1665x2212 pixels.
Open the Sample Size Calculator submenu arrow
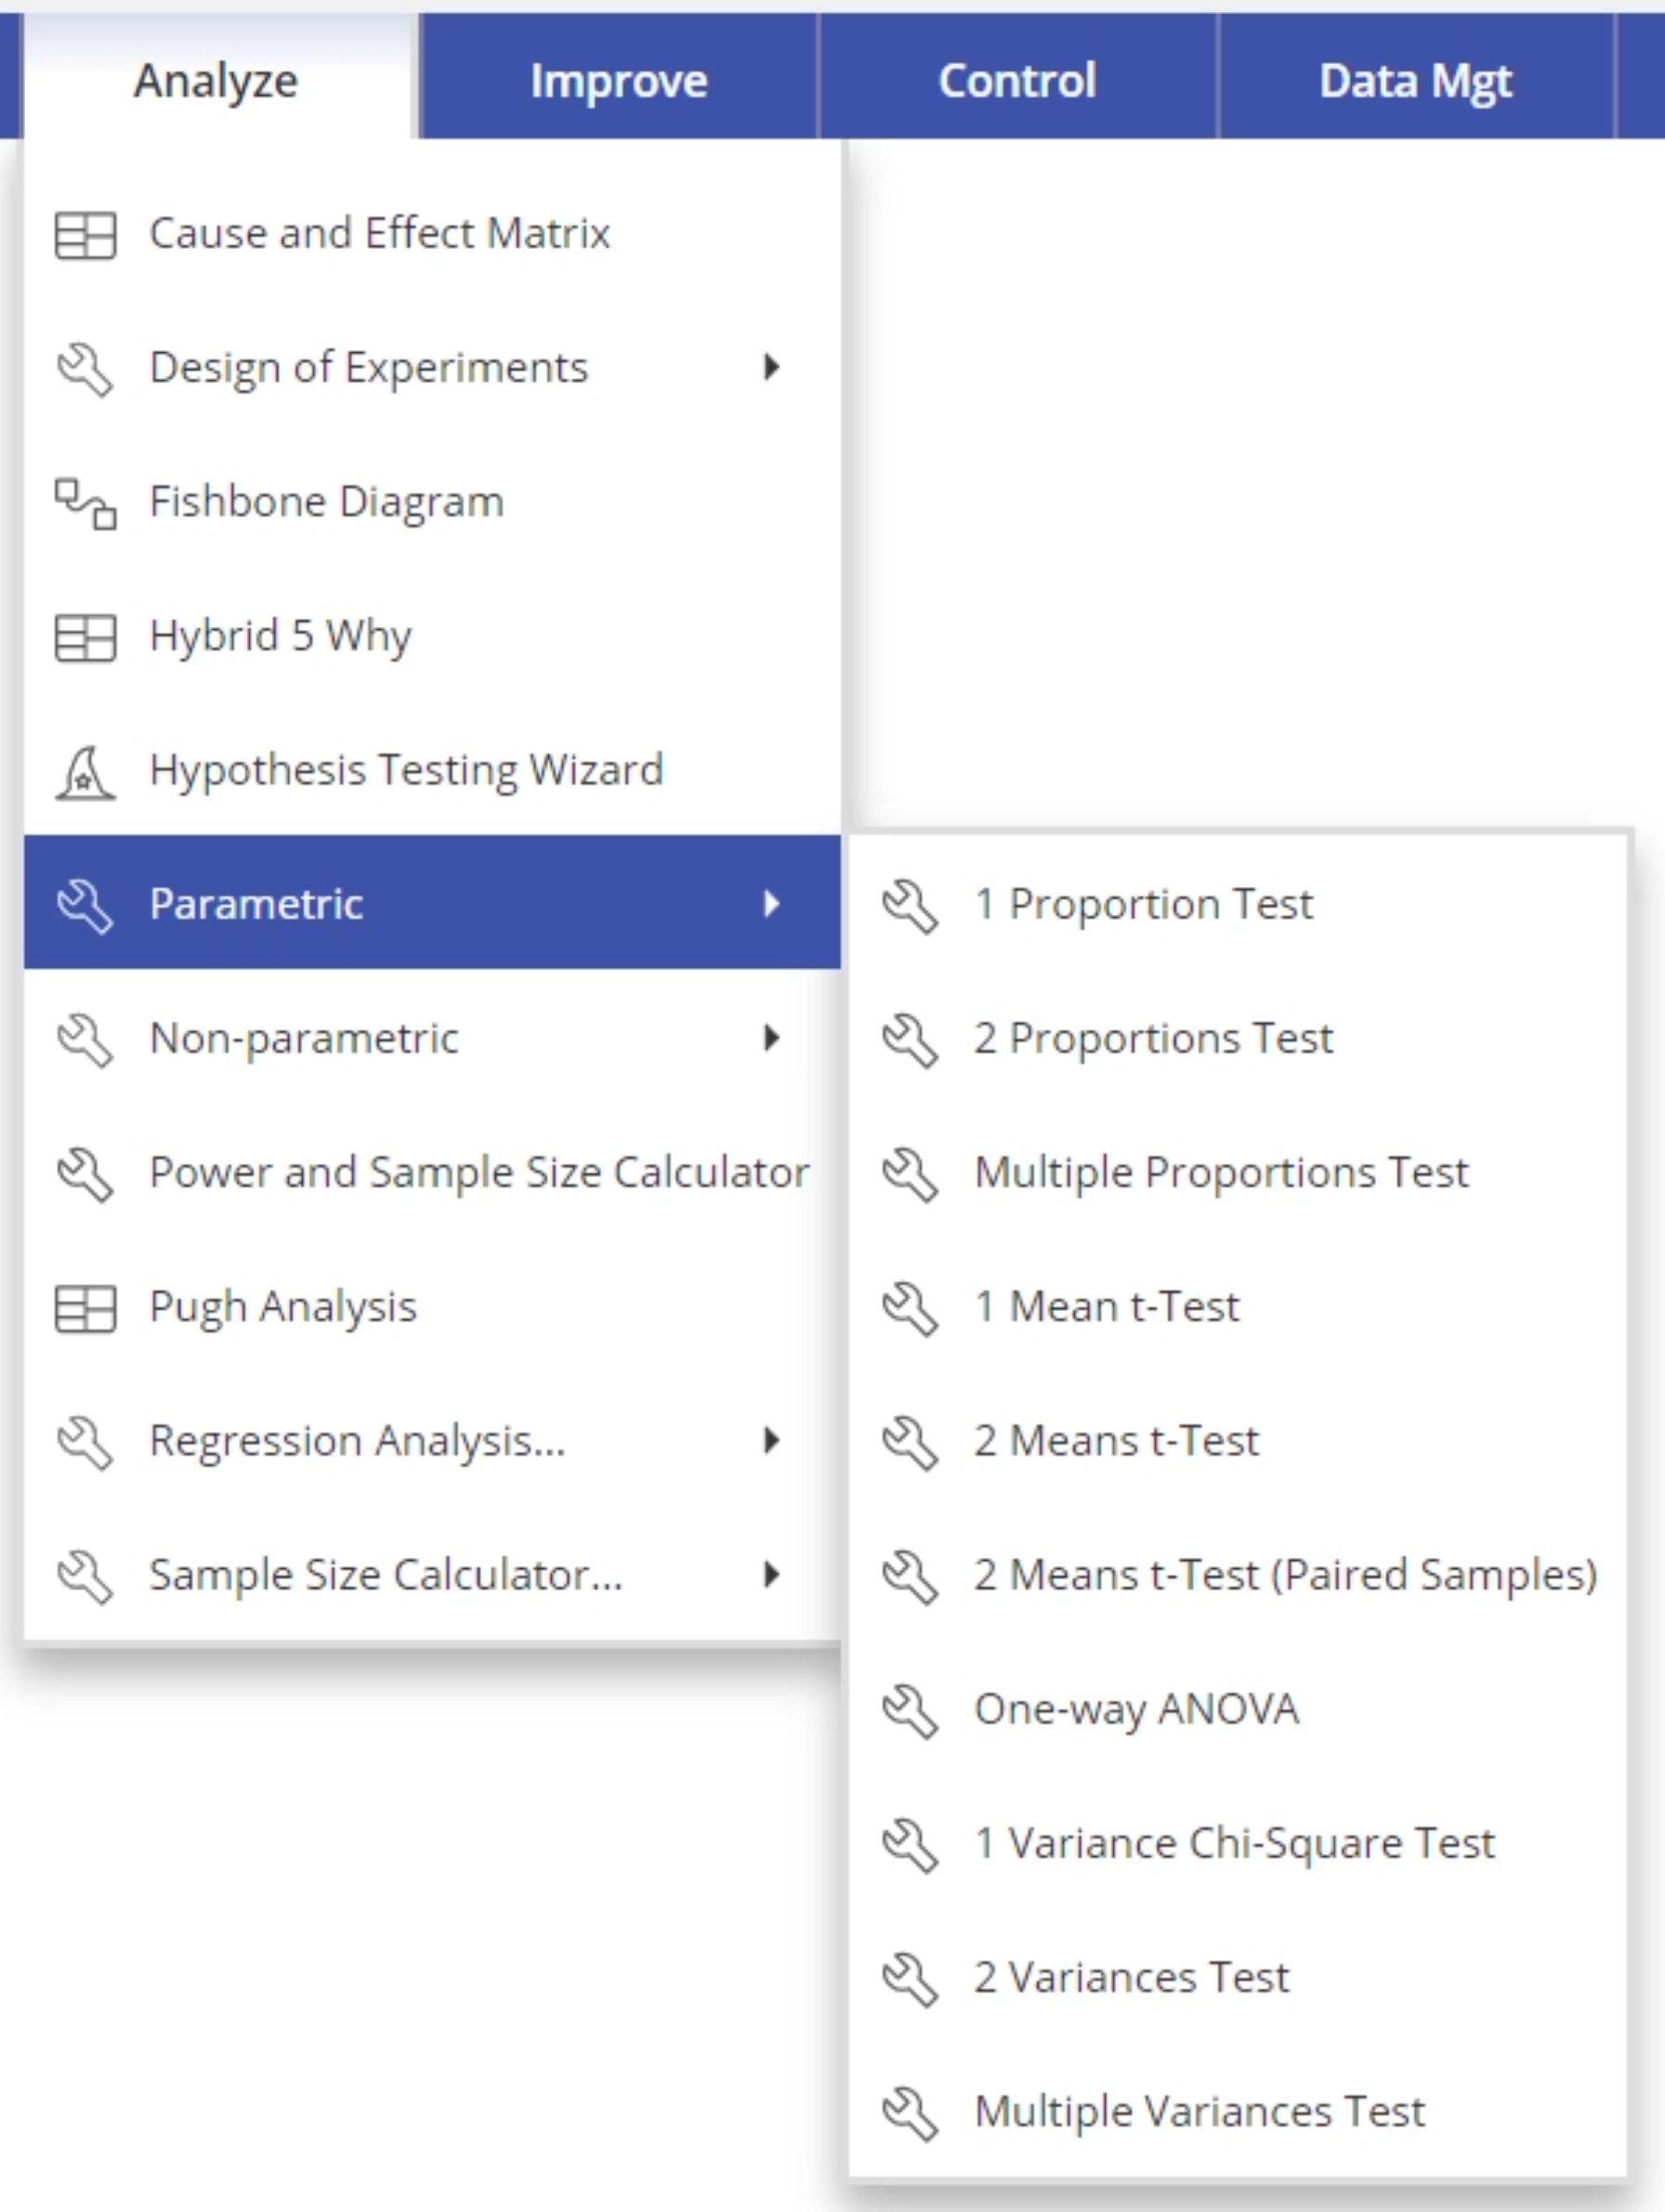(x=771, y=1575)
